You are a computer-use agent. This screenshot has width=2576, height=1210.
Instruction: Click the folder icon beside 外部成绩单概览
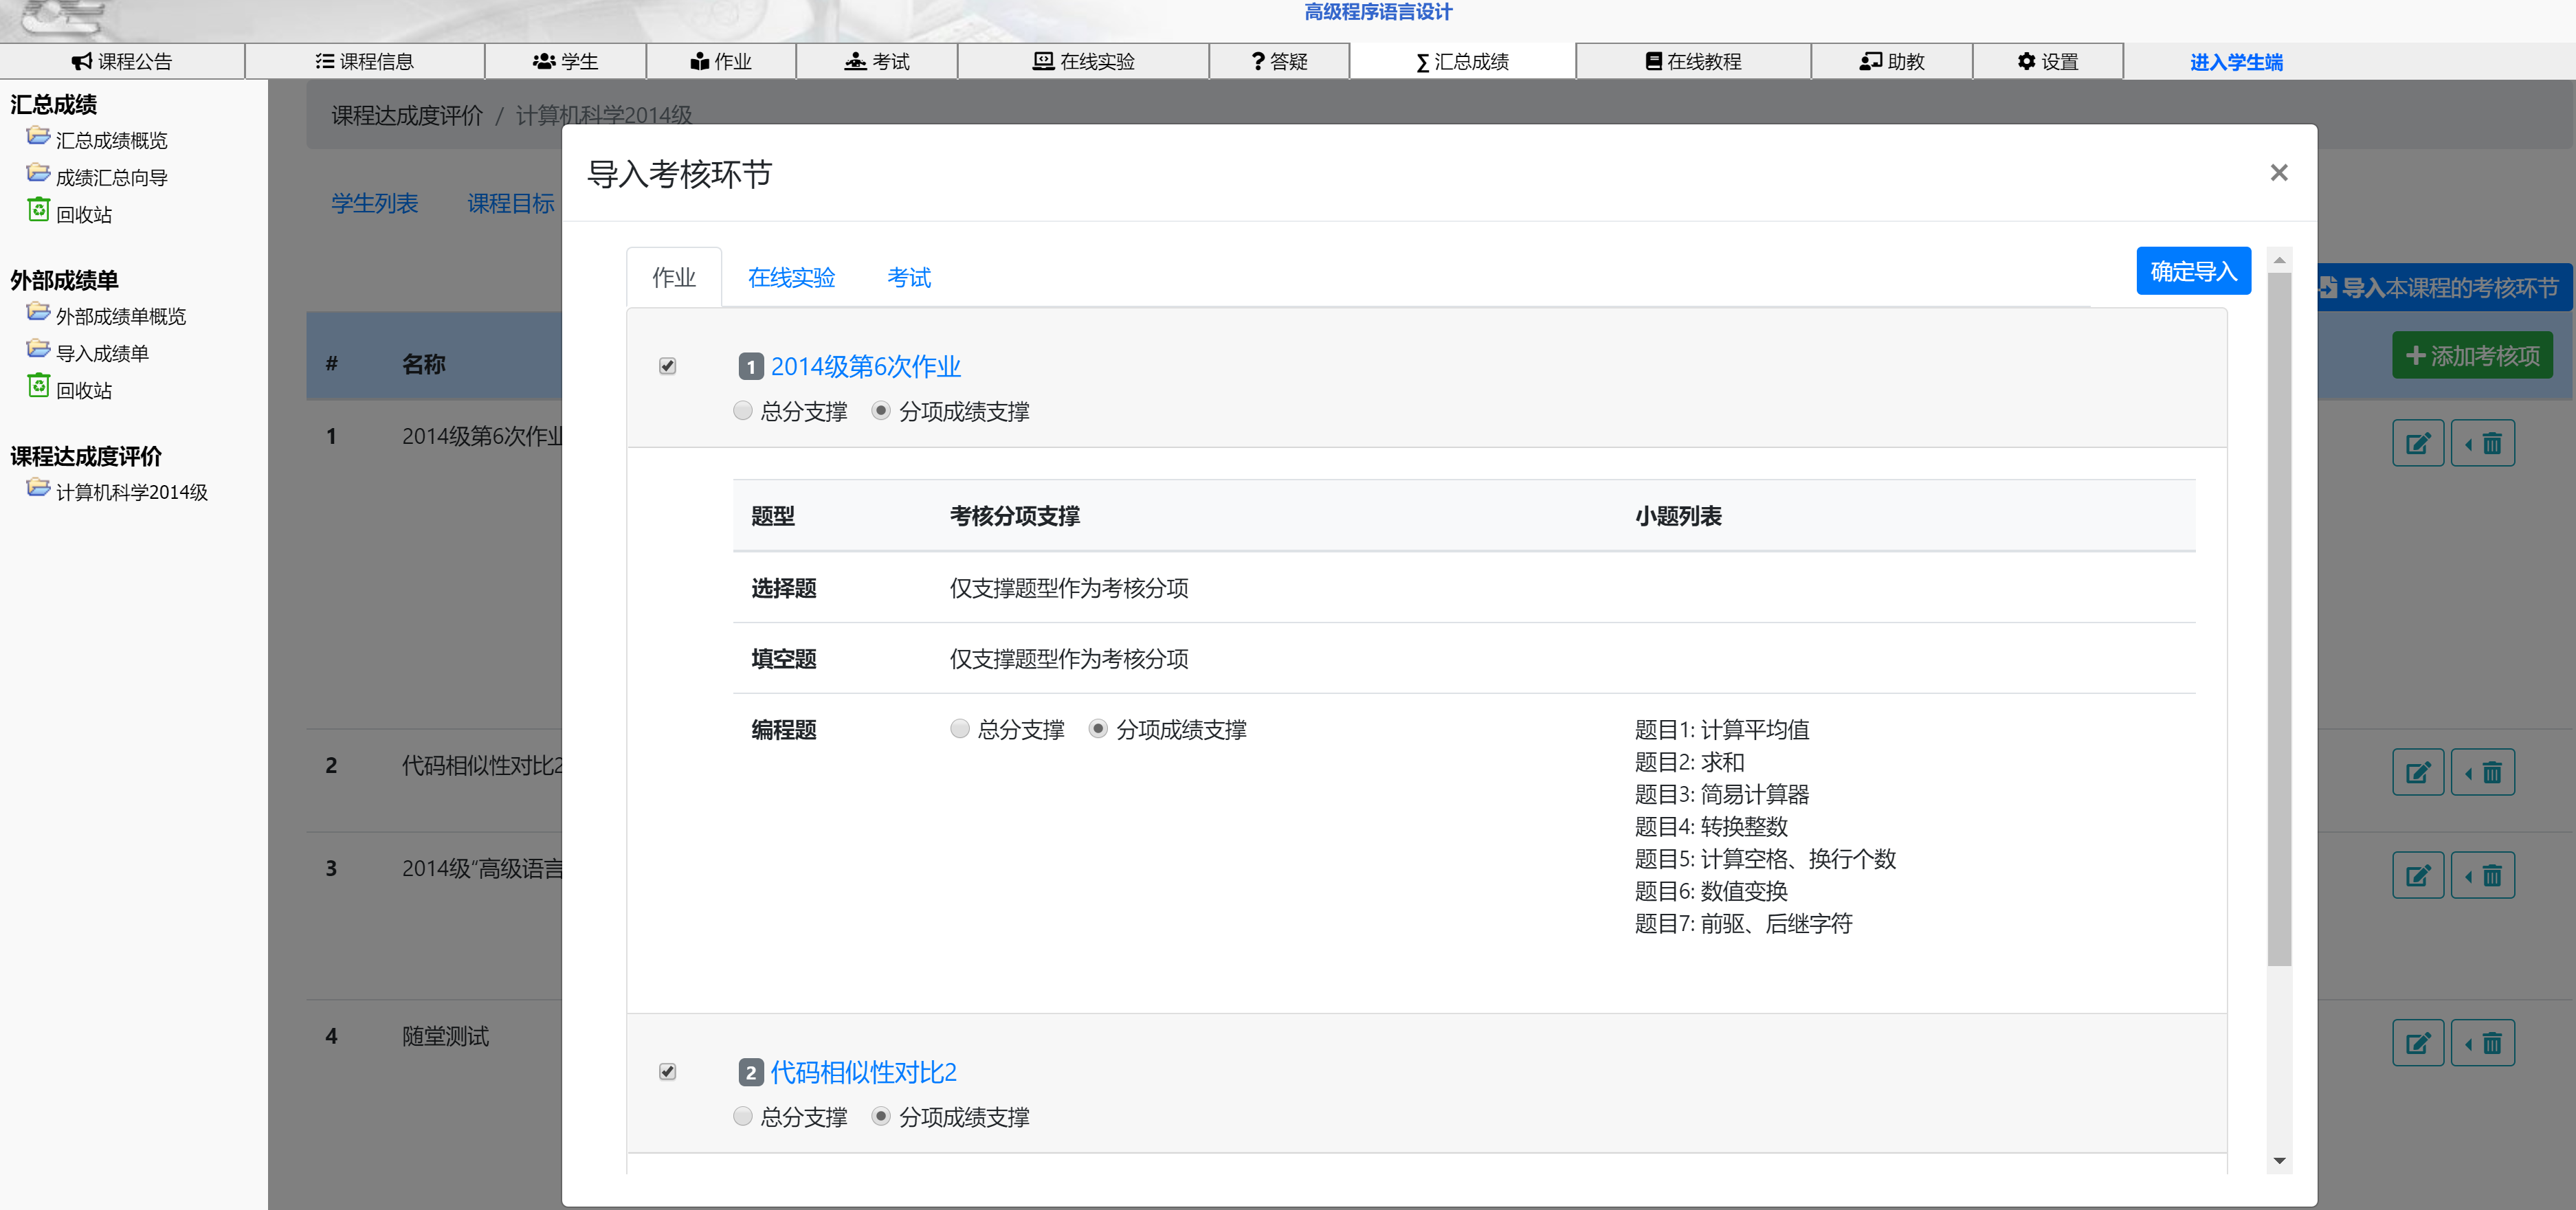[38, 312]
